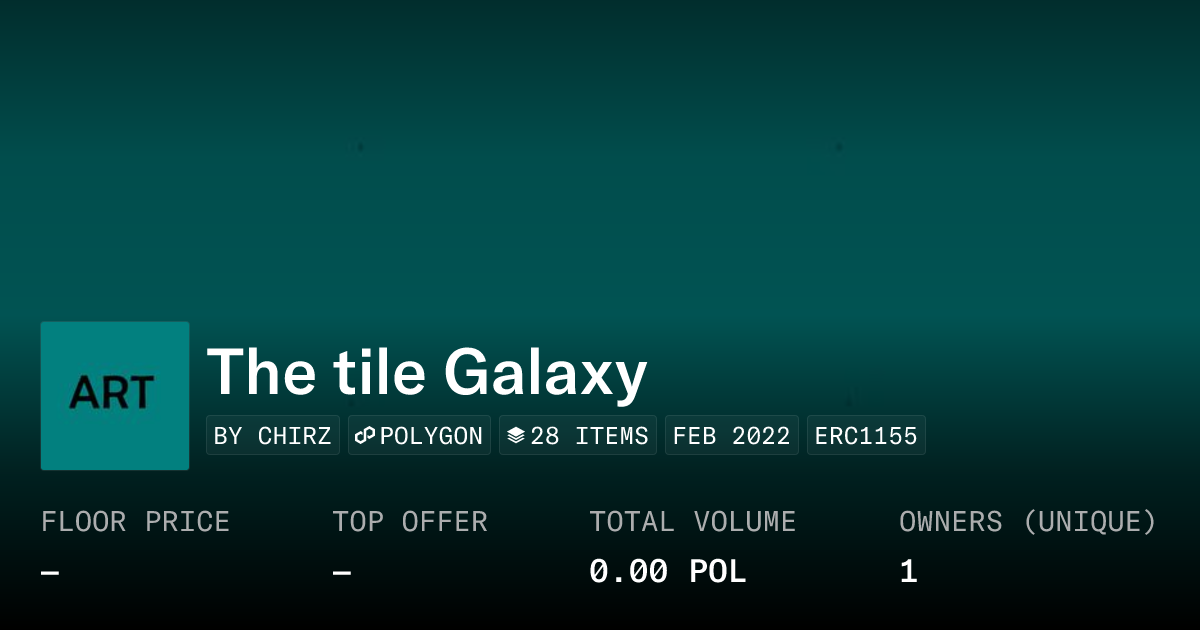Click the POL currency unit in volume
The image size is (1200, 630).
717,572
